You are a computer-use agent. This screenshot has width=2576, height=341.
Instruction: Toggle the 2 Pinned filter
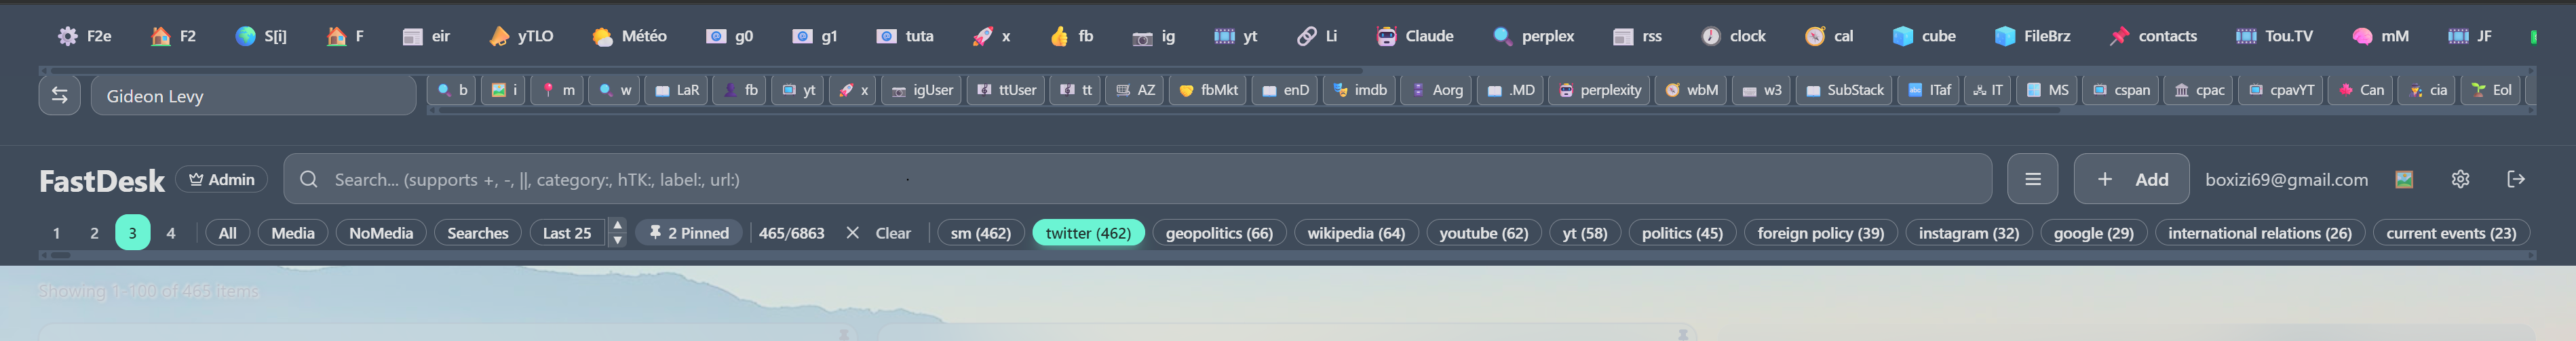click(x=689, y=233)
